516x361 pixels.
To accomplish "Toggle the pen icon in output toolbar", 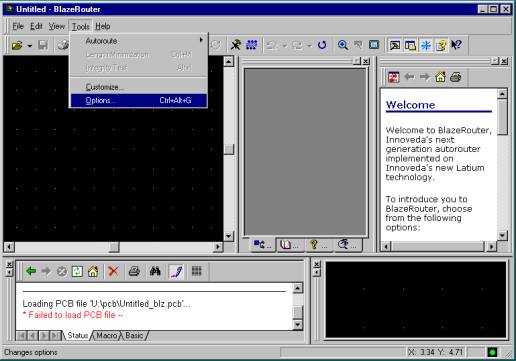I will coord(177,271).
